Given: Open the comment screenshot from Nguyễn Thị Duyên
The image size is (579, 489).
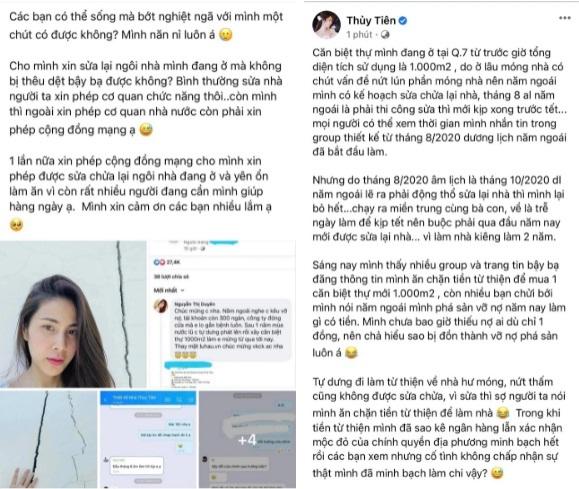Looking at the screenshot, I should click(222, 314).
